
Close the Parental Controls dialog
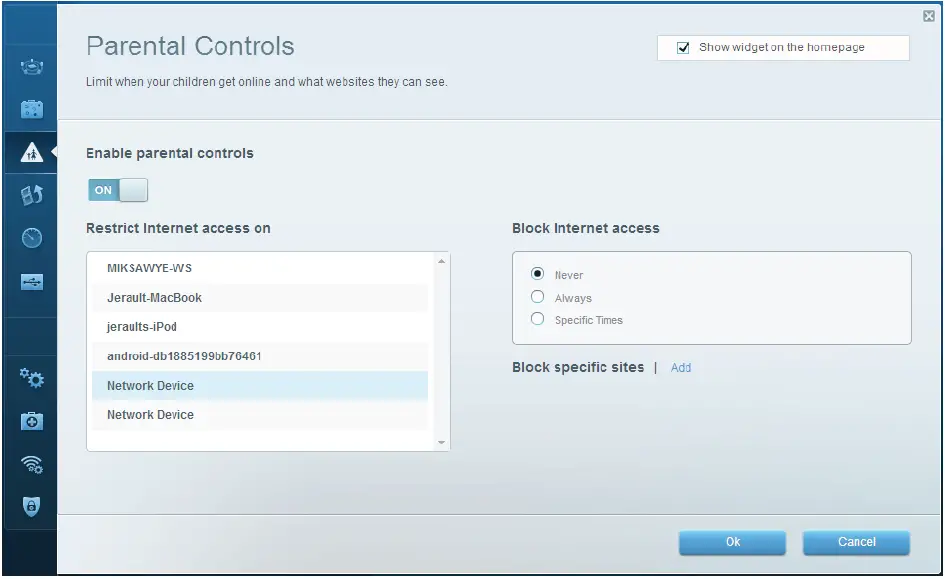929,16
